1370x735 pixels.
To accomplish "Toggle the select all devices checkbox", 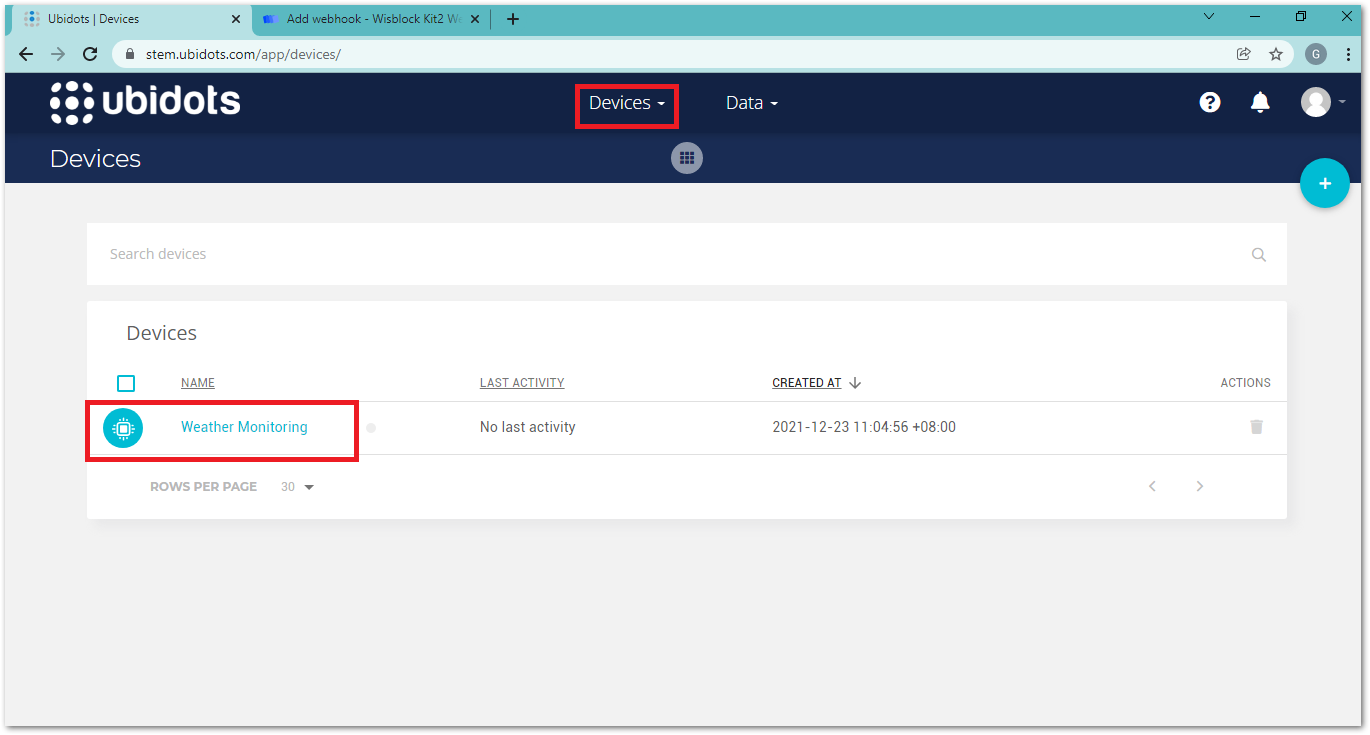I will click(x=126, y=383).
